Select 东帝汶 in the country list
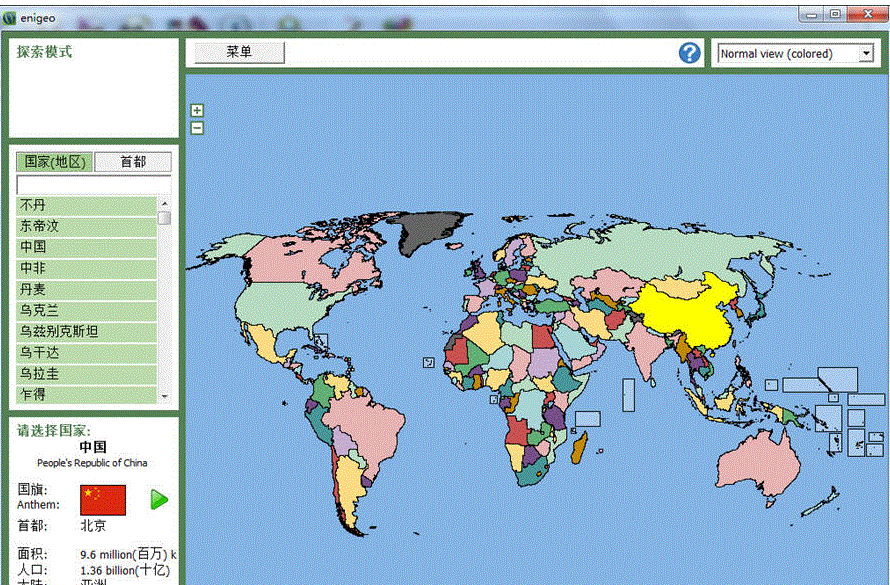 point(86,226)
